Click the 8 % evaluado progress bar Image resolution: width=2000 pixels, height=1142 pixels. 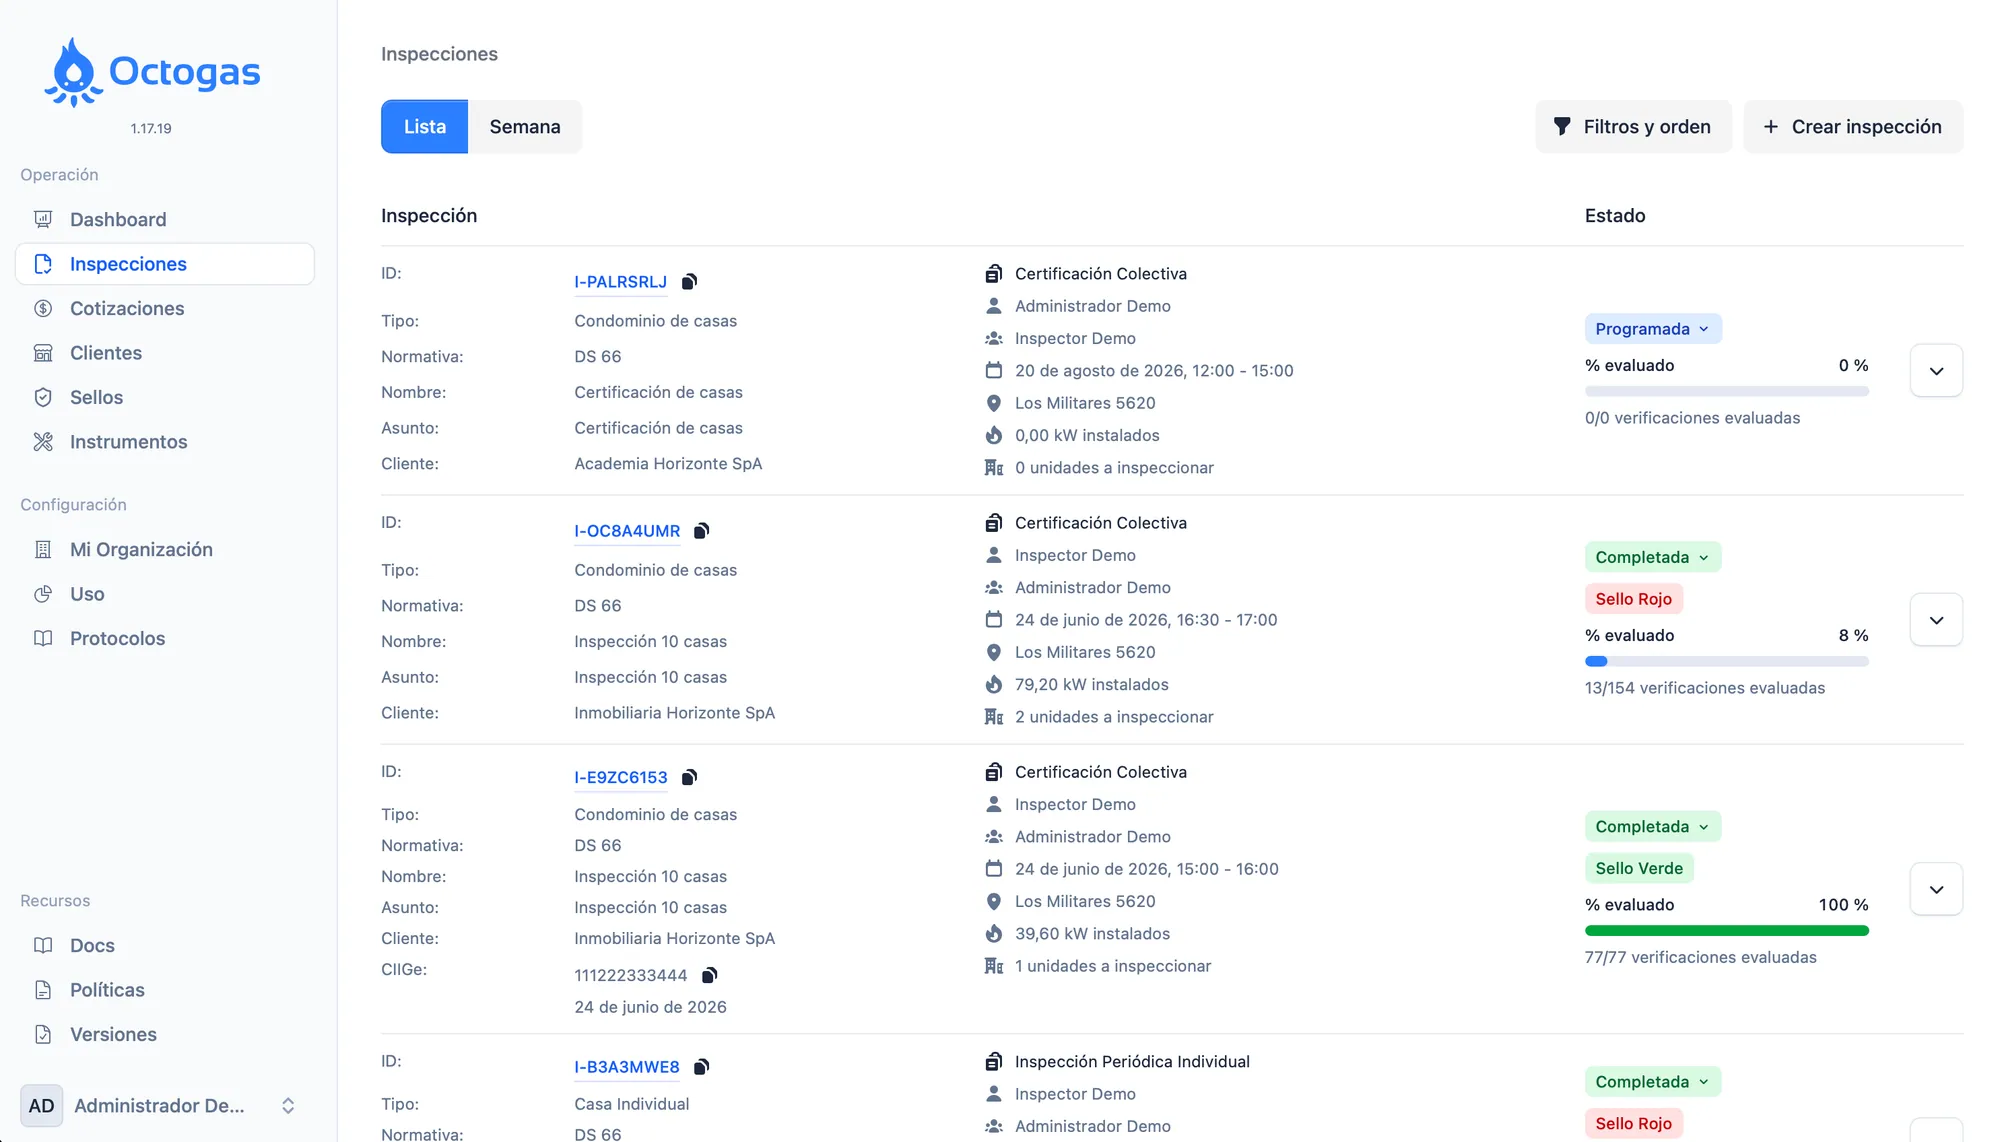pyautogui.click(x=1726, y=661)
